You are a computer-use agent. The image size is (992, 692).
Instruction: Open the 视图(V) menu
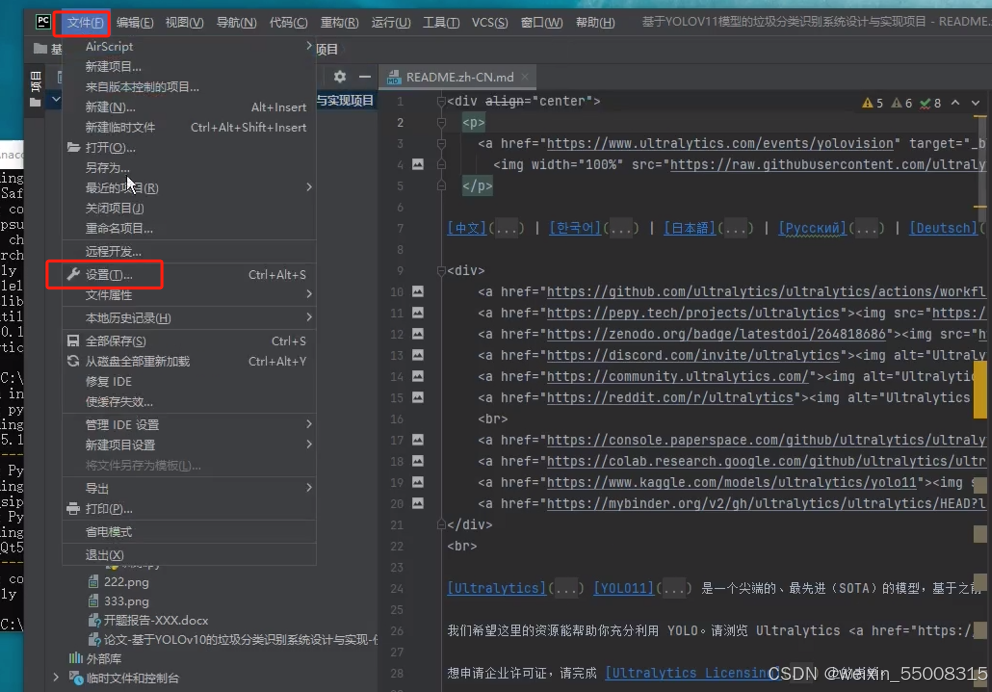click(184, 23)
